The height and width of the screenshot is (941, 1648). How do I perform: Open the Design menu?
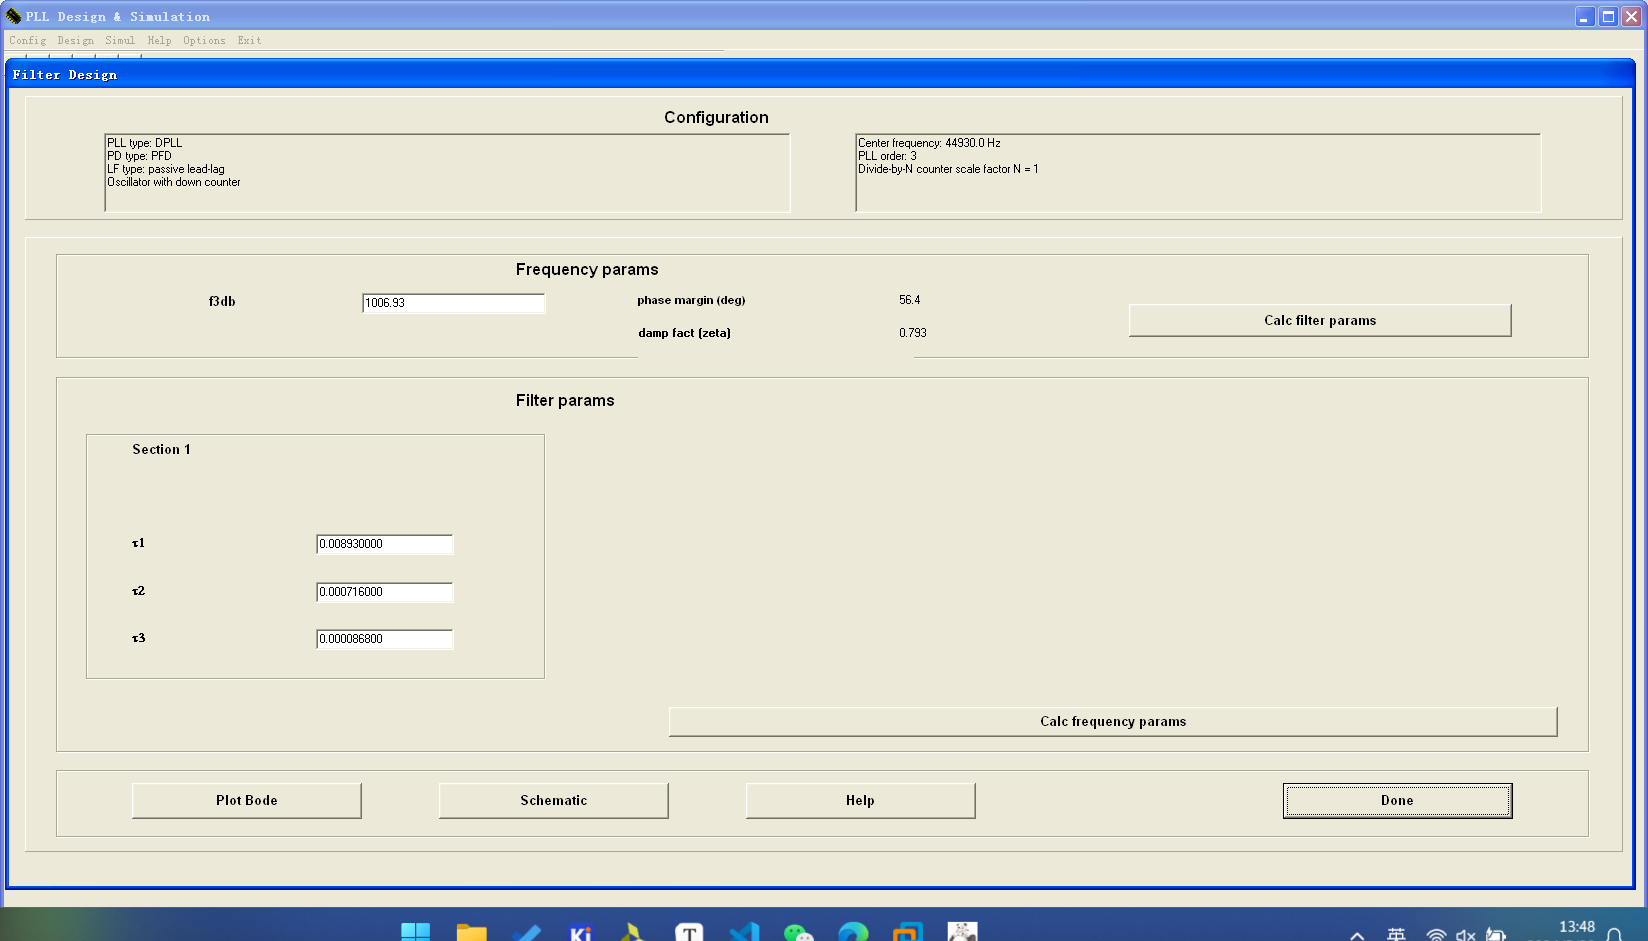75,41
